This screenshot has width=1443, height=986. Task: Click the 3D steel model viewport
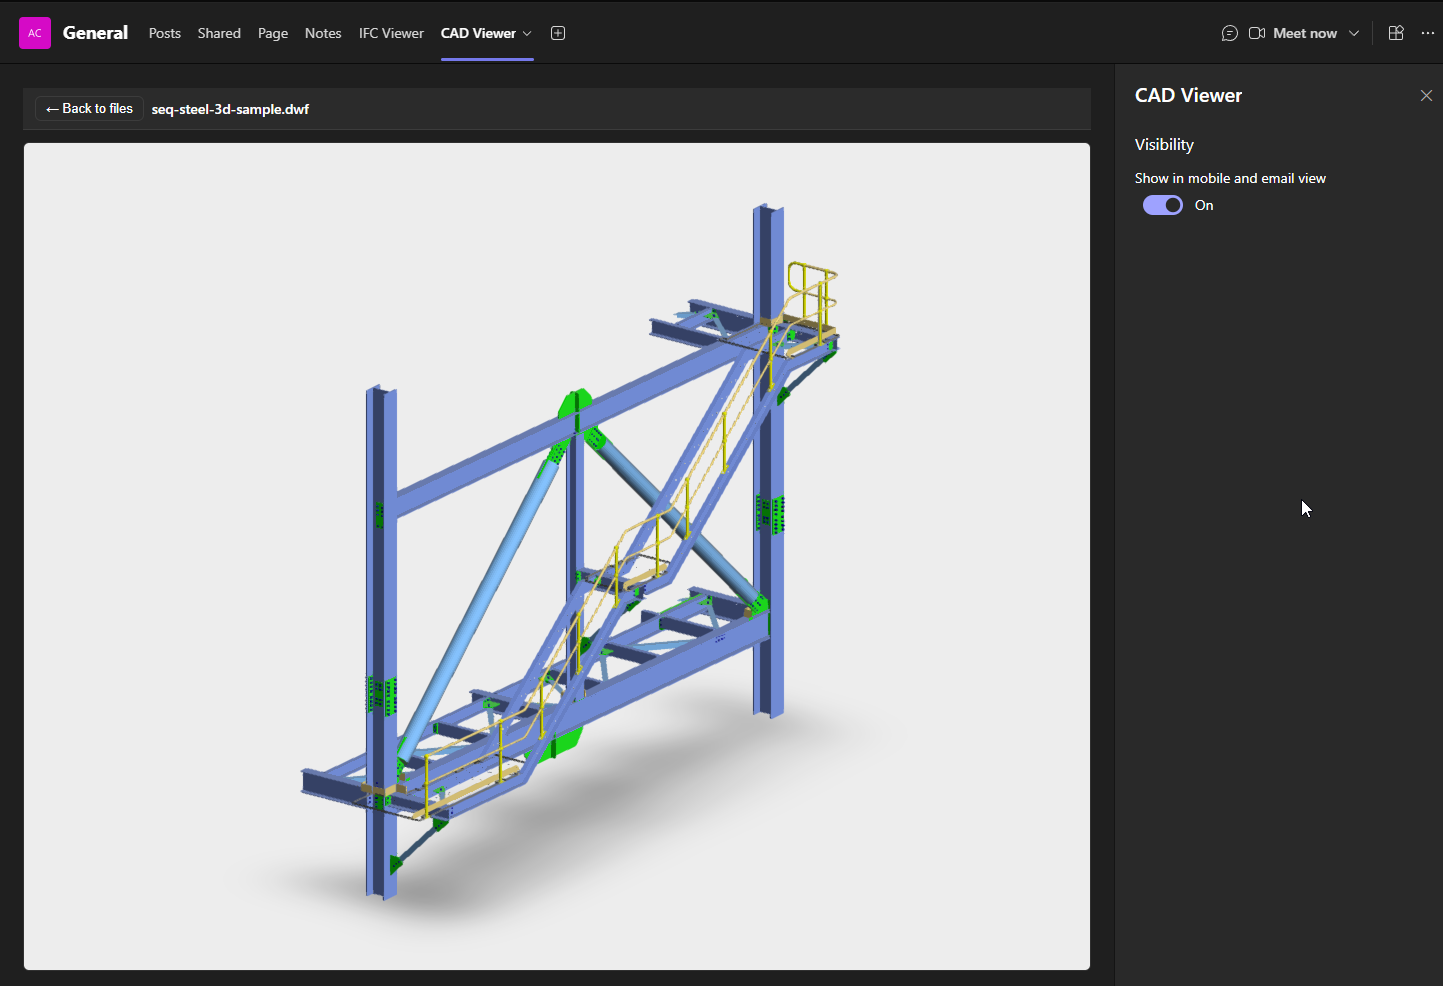point(557,556)
